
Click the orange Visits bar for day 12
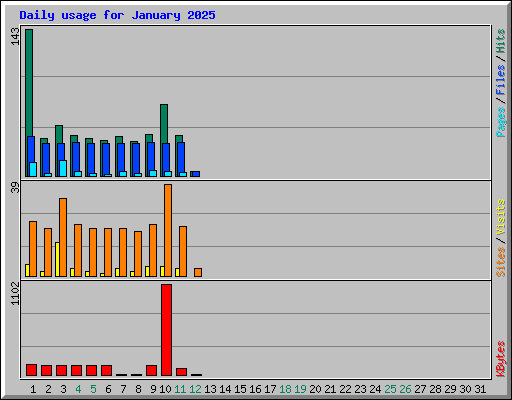pos(198,272)
